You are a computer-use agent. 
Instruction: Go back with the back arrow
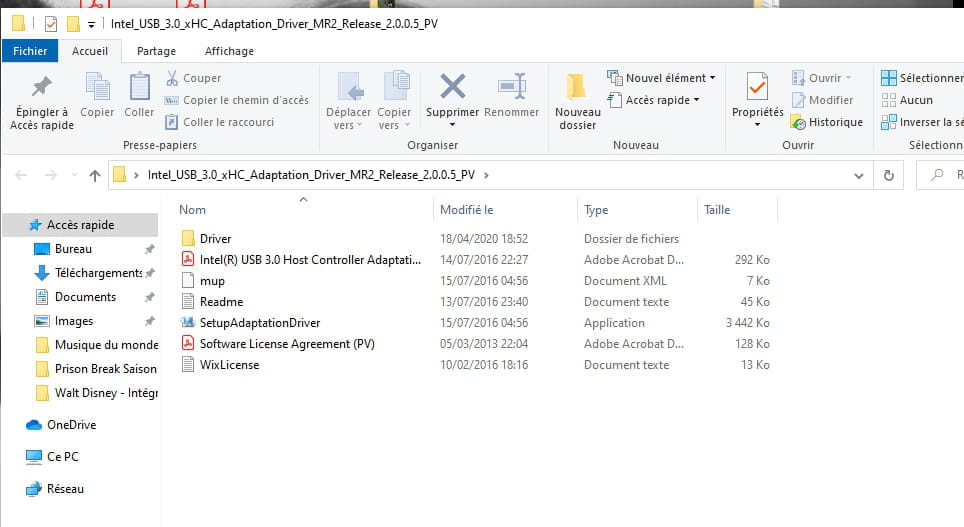[21, 175]
